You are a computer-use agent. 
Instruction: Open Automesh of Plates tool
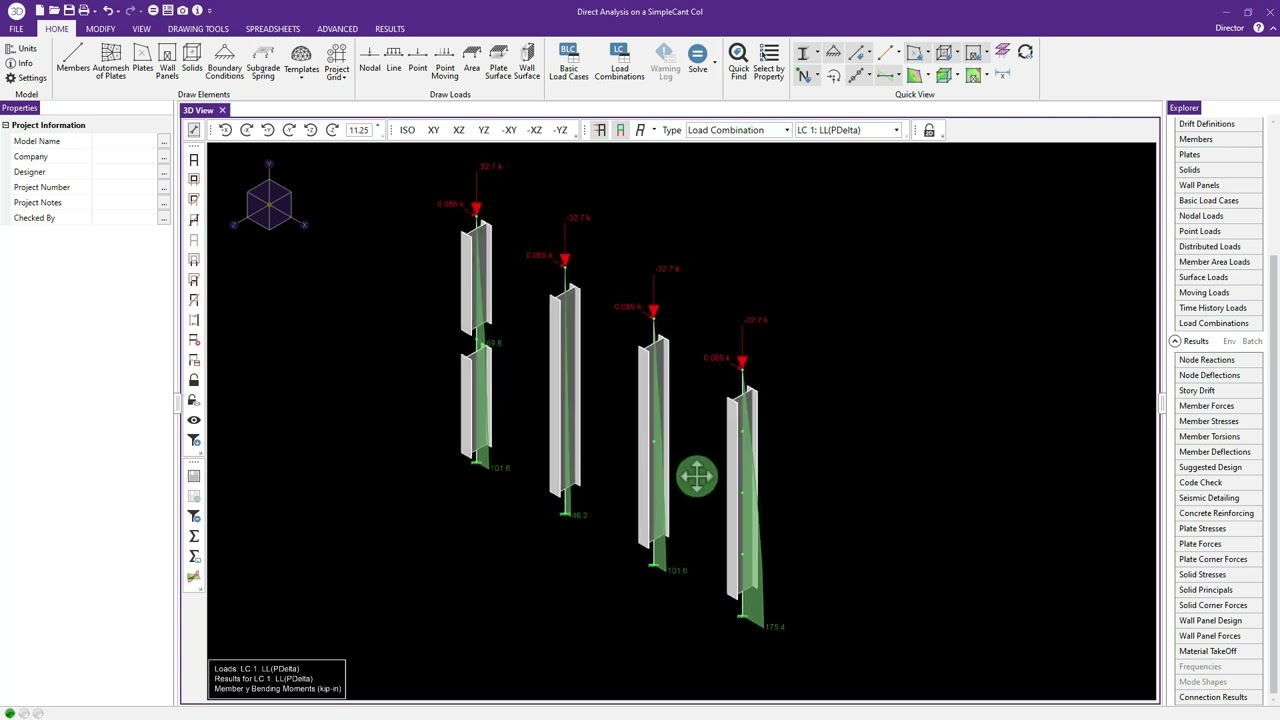[x=111, y=61]
